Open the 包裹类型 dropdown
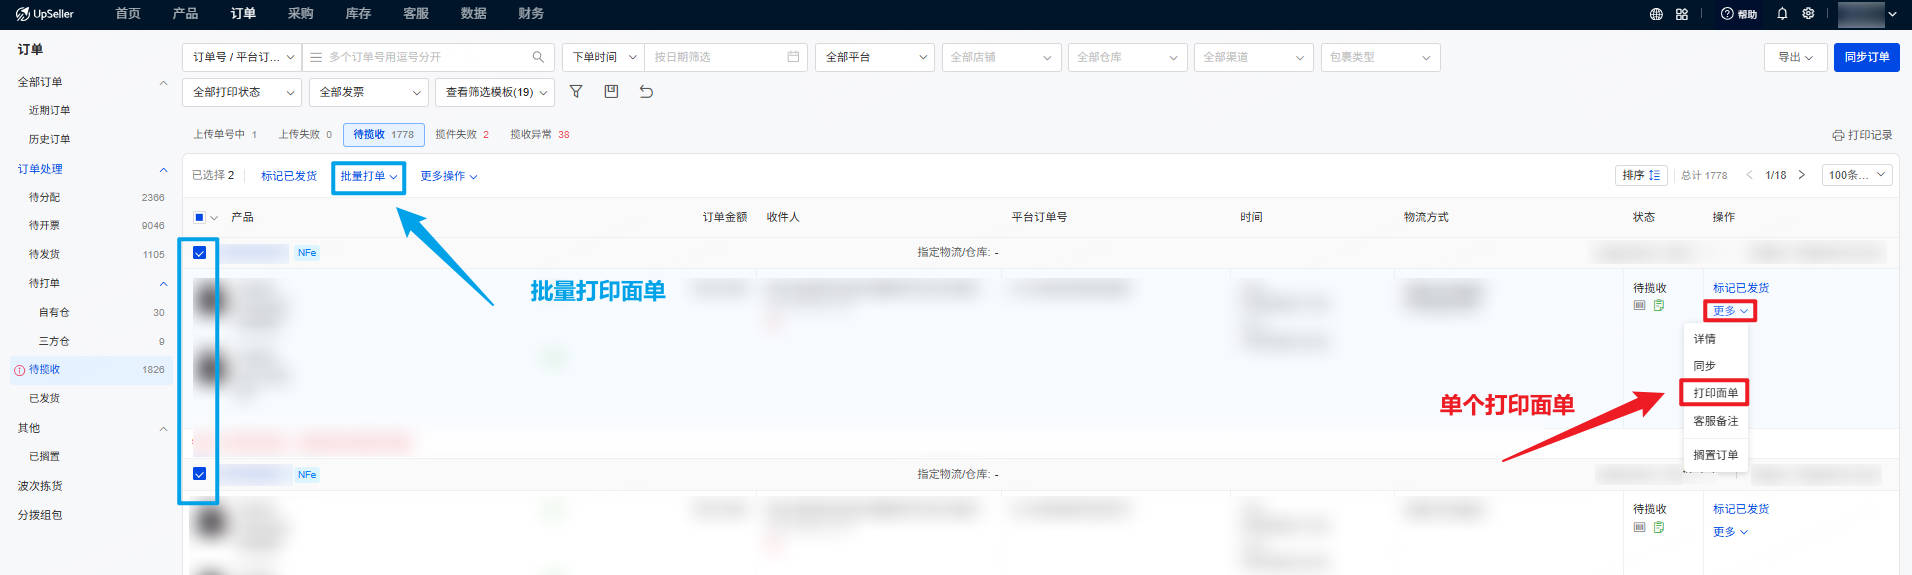 click(x=1380, y=57)
